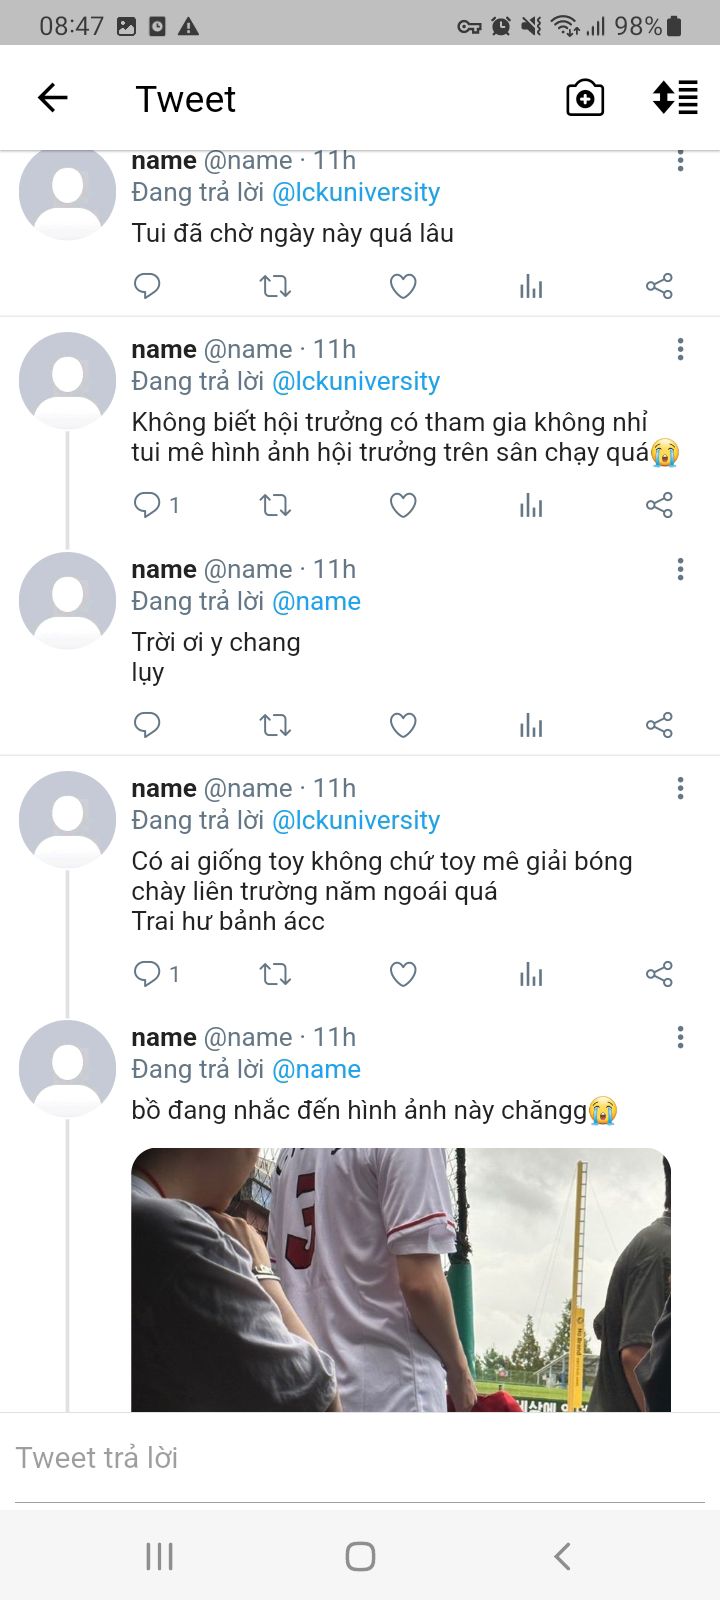This screenshot has width=720, height=1600.
Task: Open the baseball jersey photo attachment
Action: coord(401,1280)
